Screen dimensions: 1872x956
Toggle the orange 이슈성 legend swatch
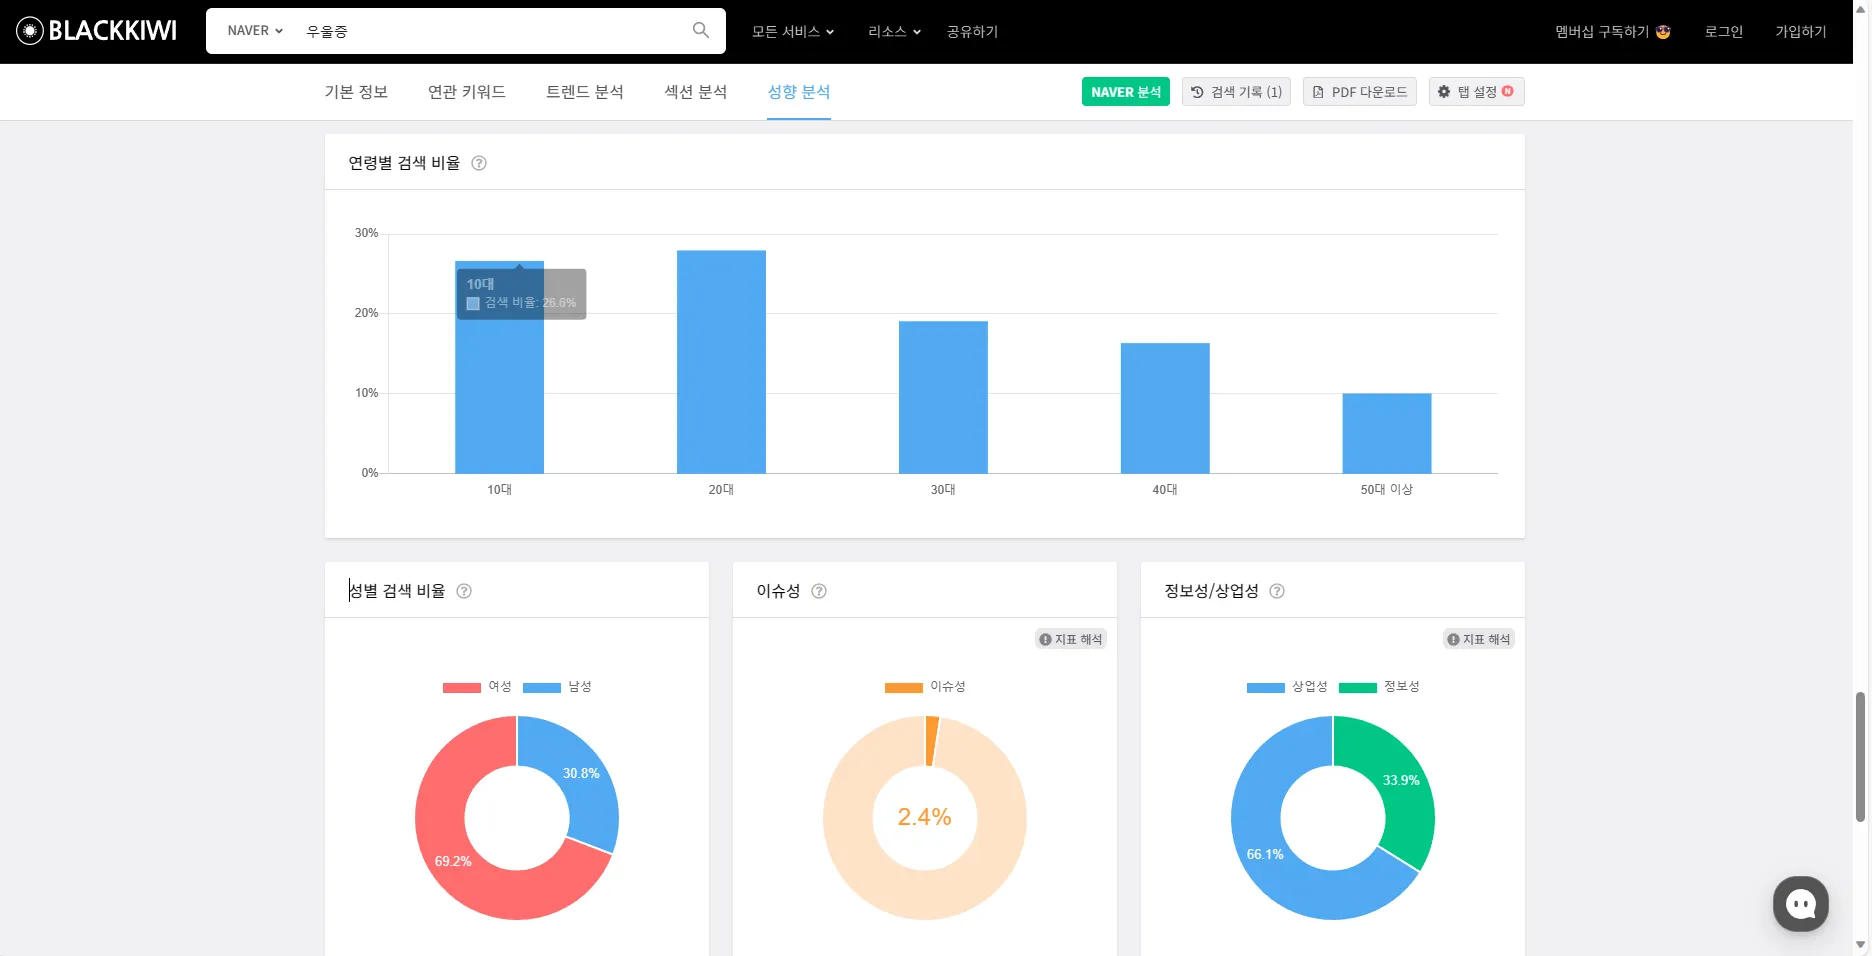904,687
